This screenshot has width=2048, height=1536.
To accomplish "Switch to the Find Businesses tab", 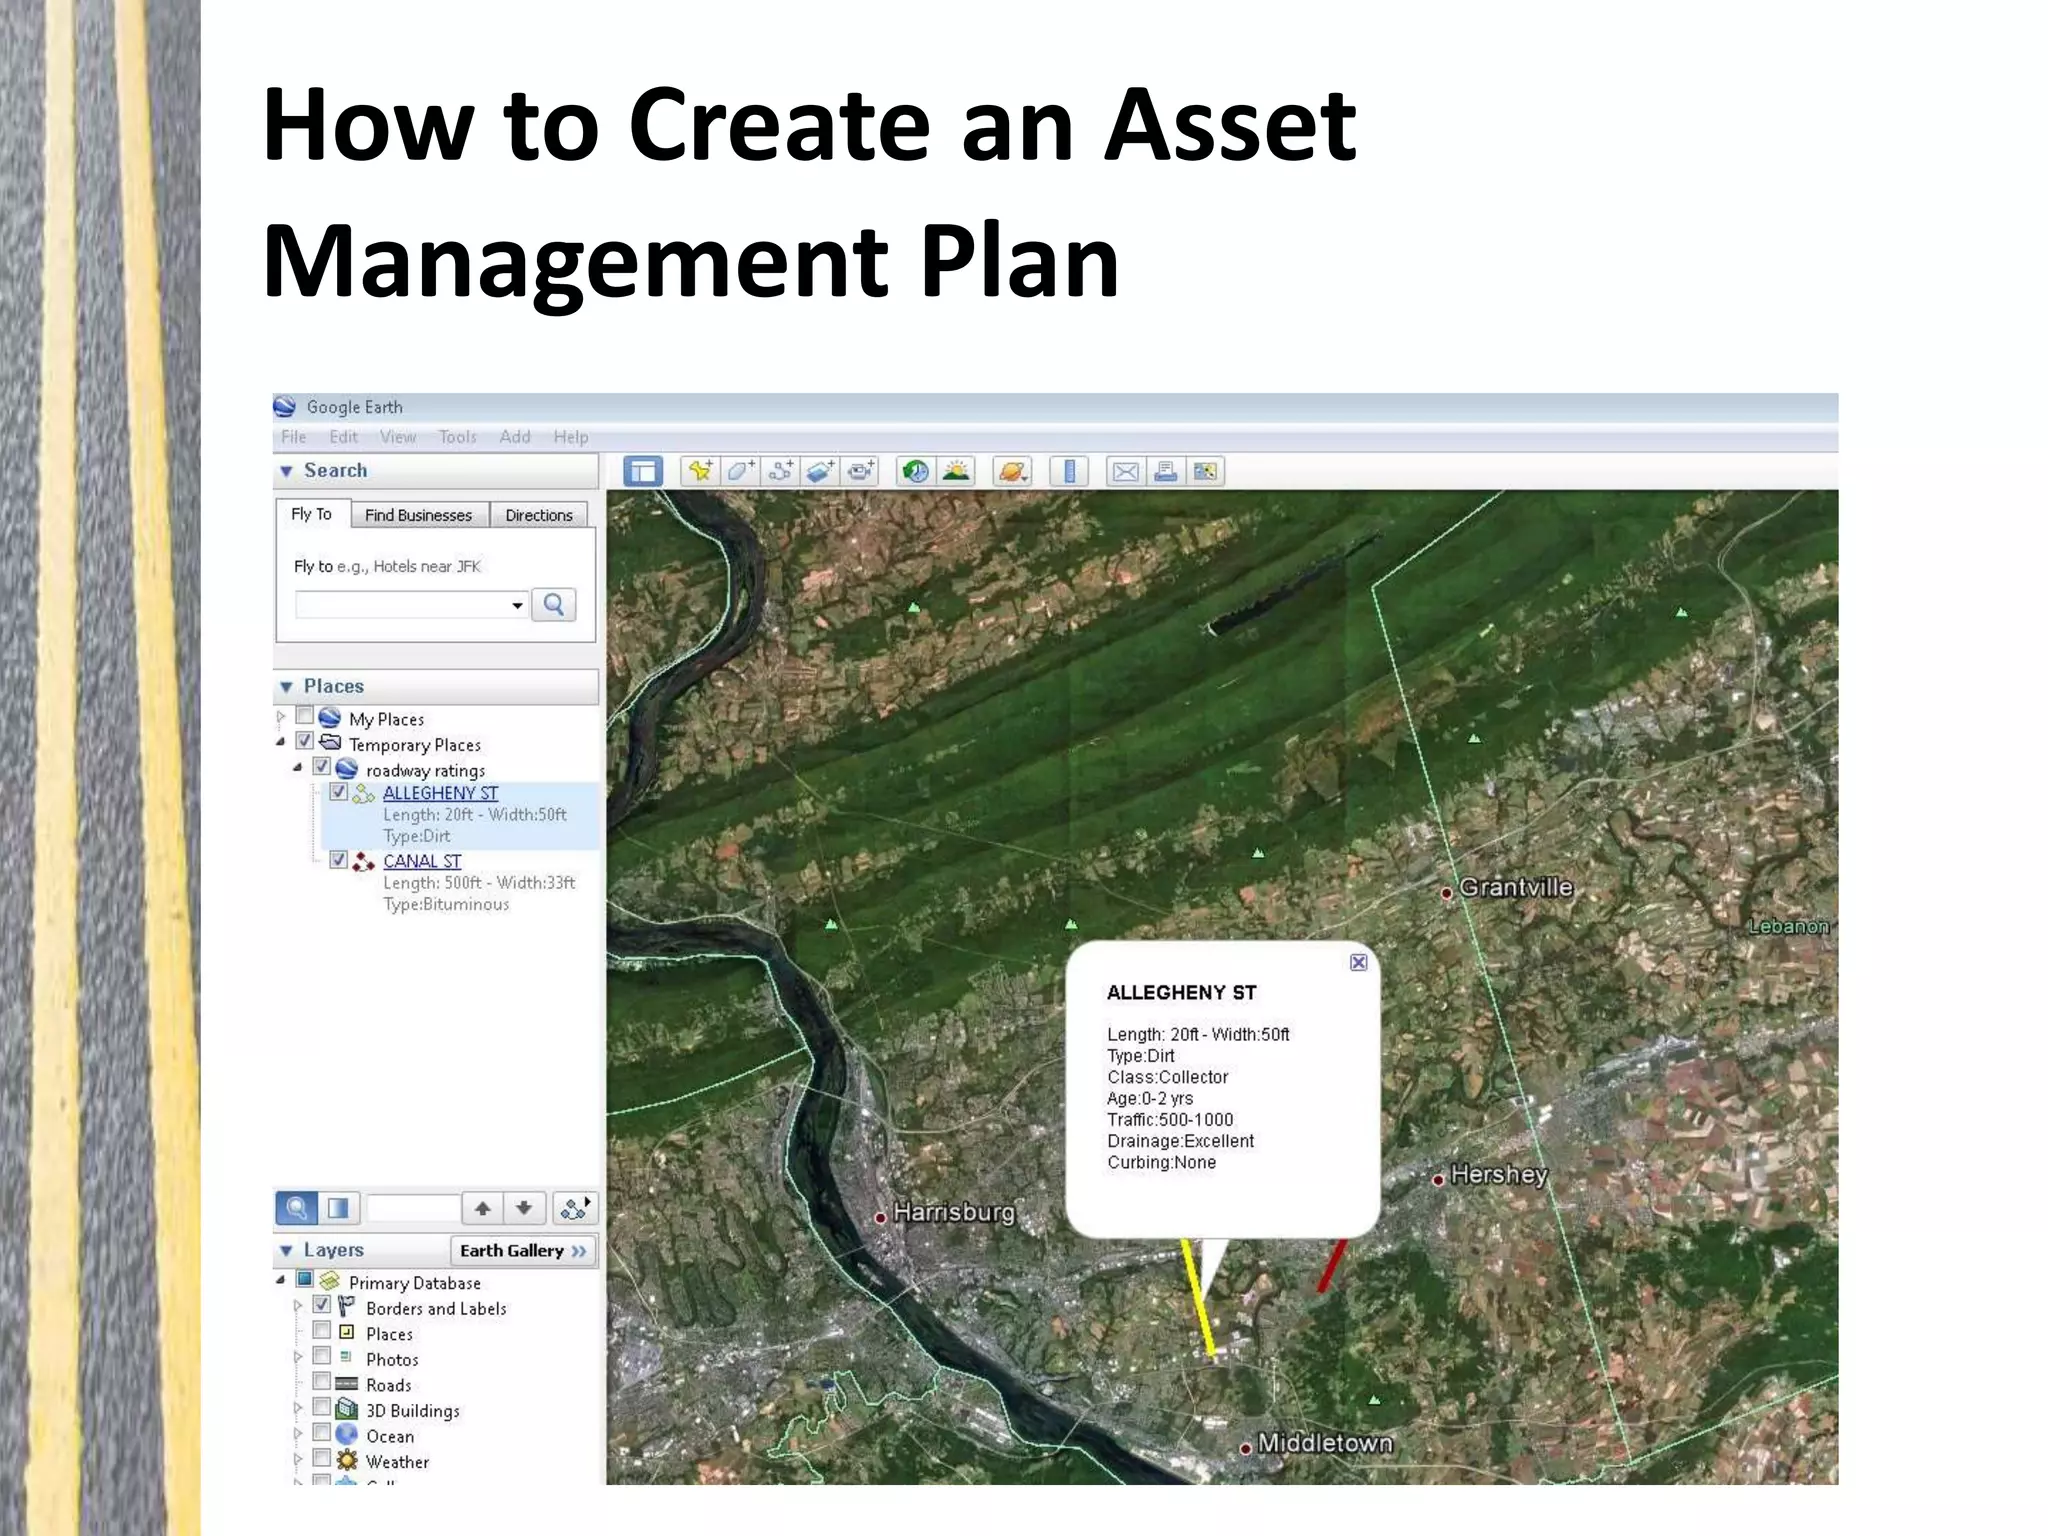I will tap(418, 515).
